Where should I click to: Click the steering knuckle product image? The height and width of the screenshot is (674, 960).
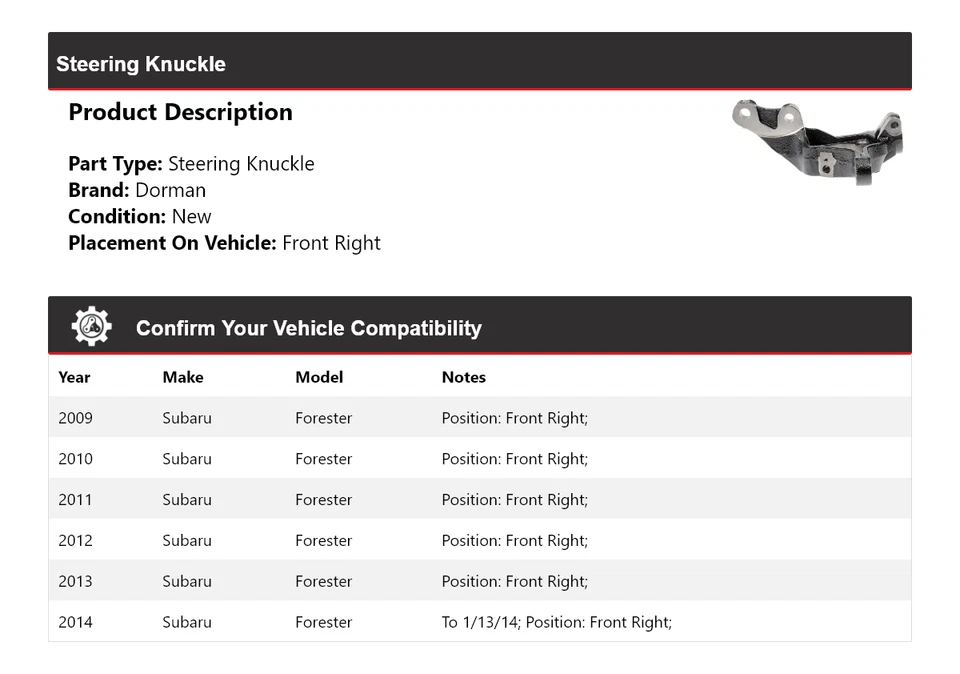coord(817,141)
